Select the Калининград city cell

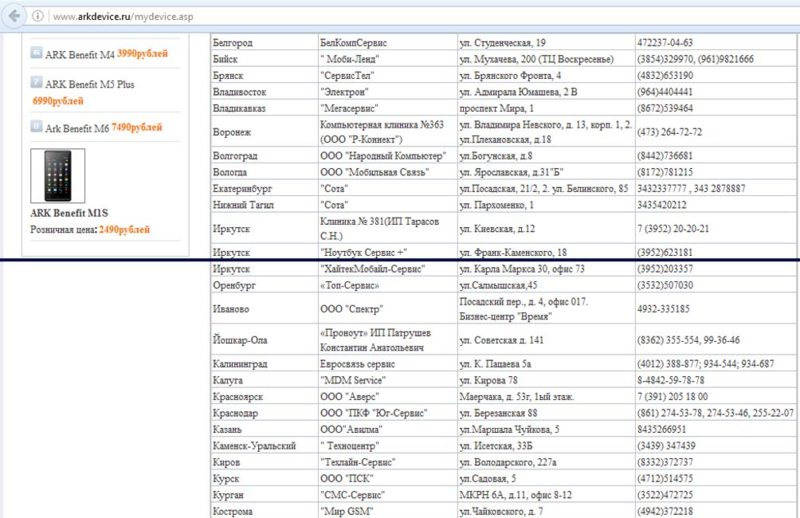coord(264,363)
